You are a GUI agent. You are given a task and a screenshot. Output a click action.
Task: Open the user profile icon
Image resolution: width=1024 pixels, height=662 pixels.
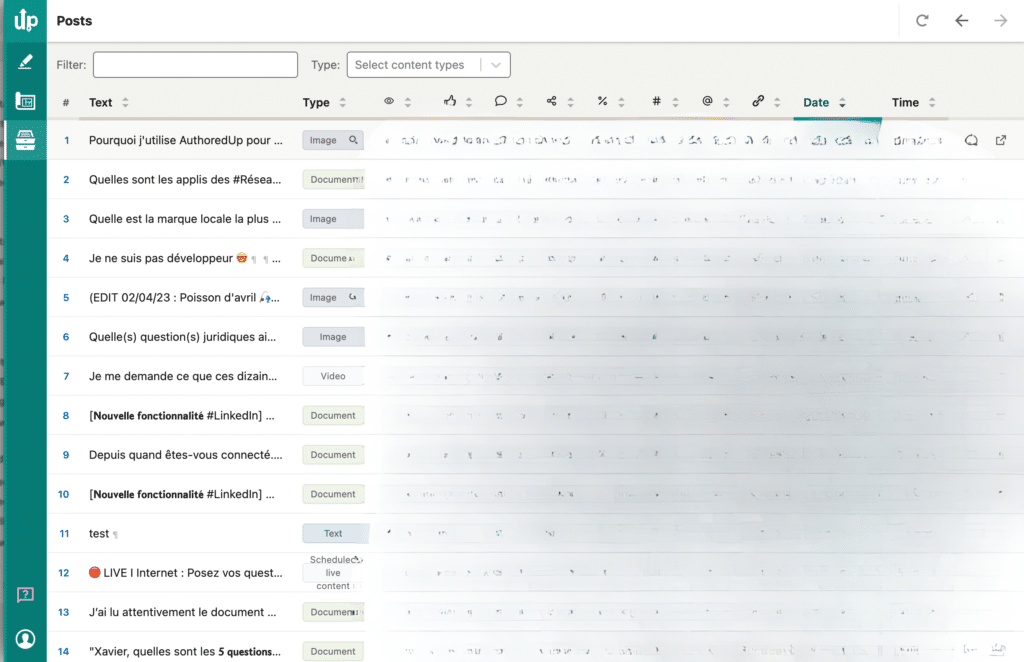25,638
